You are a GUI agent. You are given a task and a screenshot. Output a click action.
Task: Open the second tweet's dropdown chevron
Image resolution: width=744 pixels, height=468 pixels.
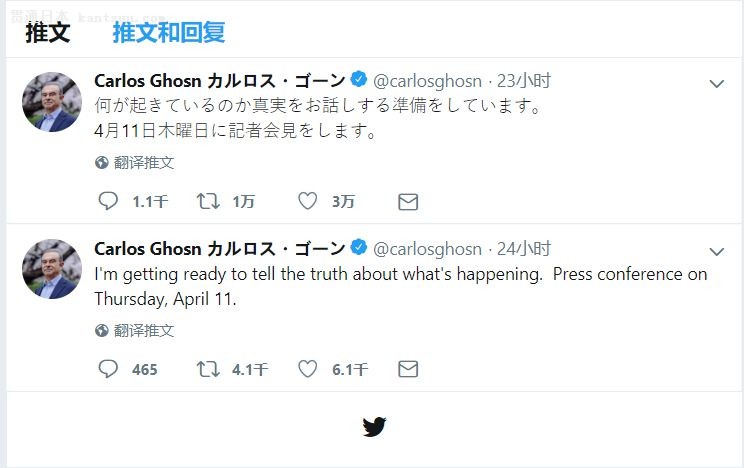click(716, 251)
